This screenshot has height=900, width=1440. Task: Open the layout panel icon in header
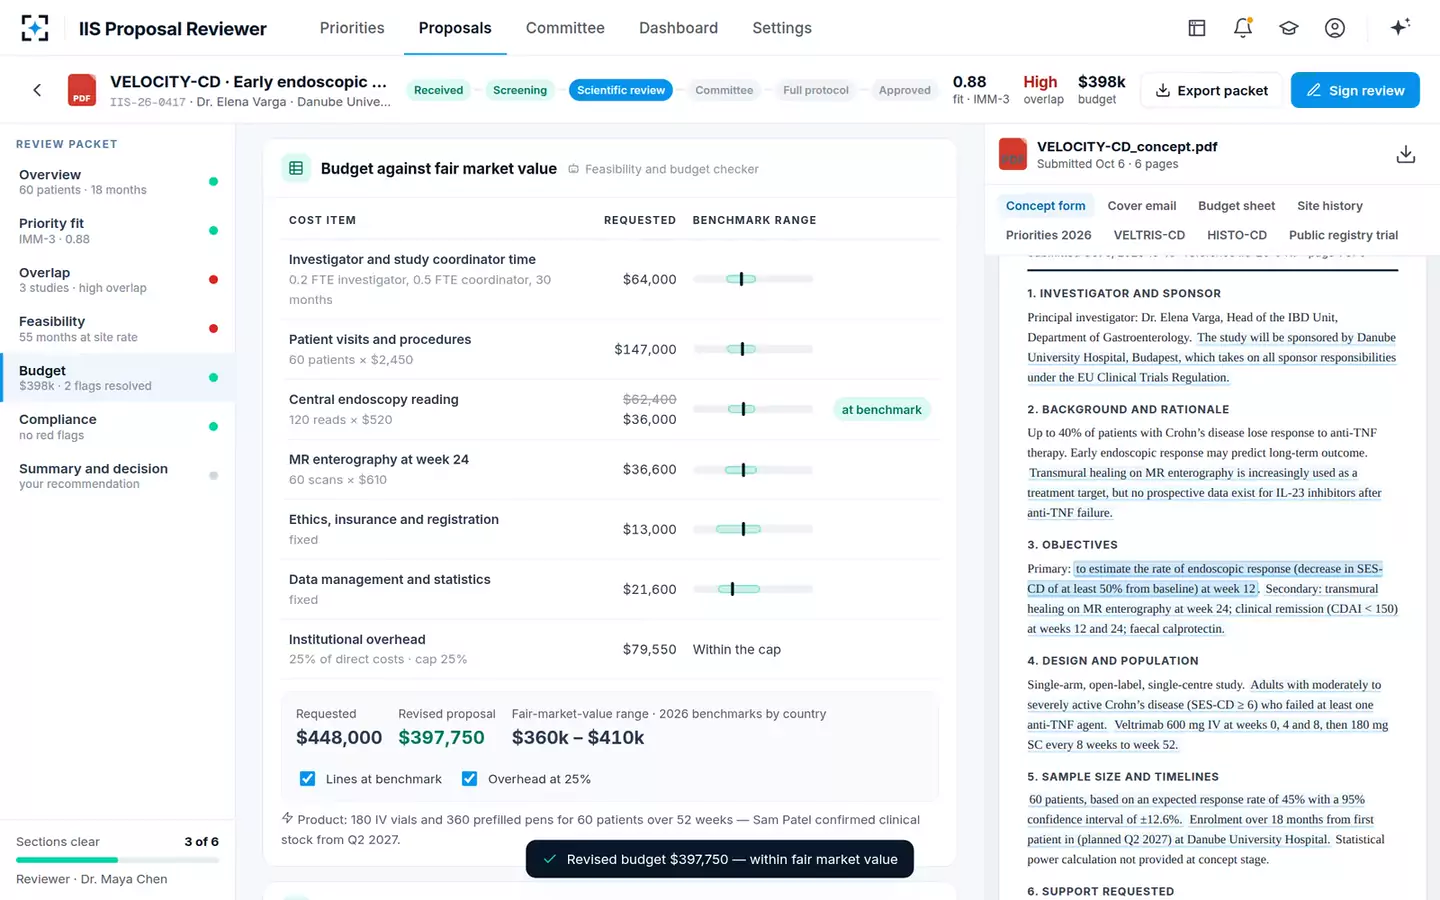coord(1197,28)
